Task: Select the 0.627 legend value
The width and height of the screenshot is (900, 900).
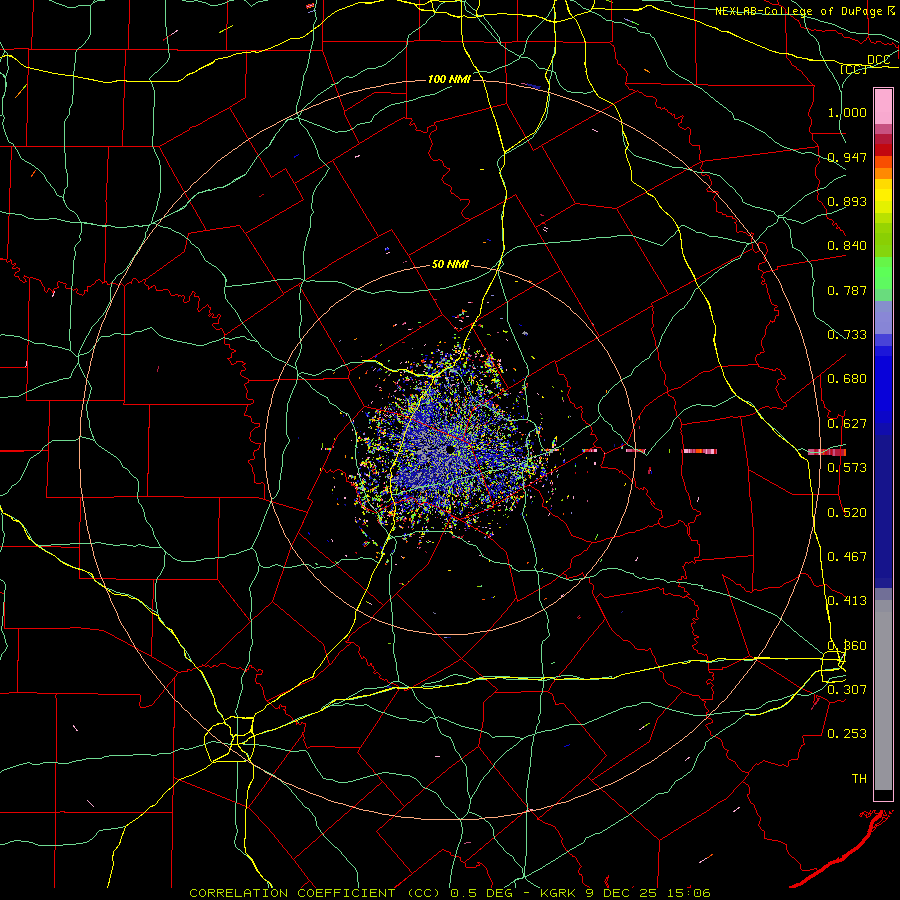Action: click(847, 424)
